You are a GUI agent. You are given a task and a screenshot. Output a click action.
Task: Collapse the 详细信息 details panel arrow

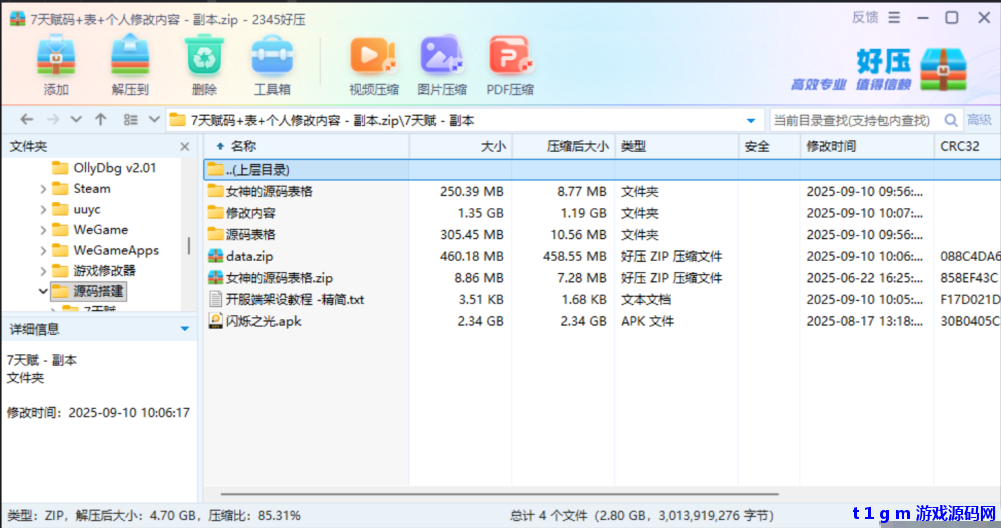pyautogui.click(x=184, y=329)
